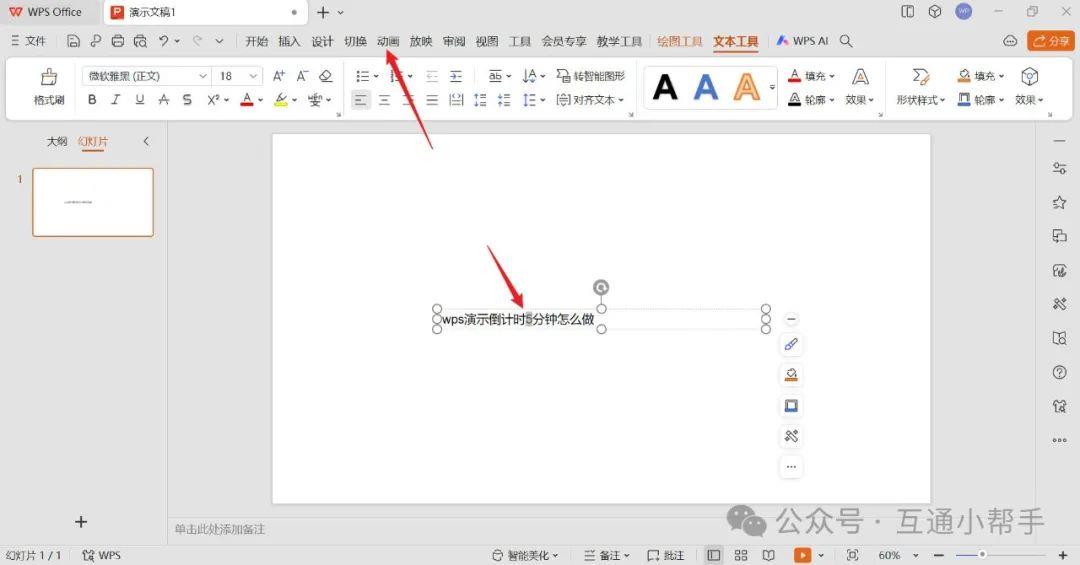Image resolution: width=1080 pixels, height=565 pixels.
Task: Expand the 智能美化 dropdown in status bar
Action: pyautogui.click(x=525, y=555)
